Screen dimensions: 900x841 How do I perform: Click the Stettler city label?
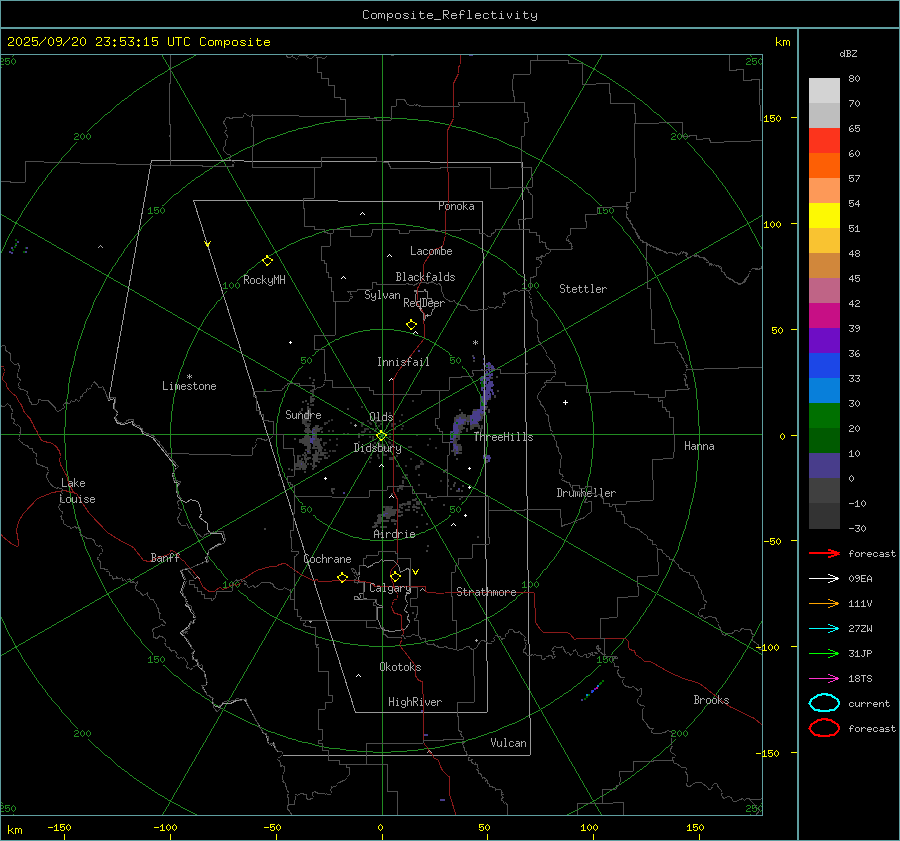(582, 289)
